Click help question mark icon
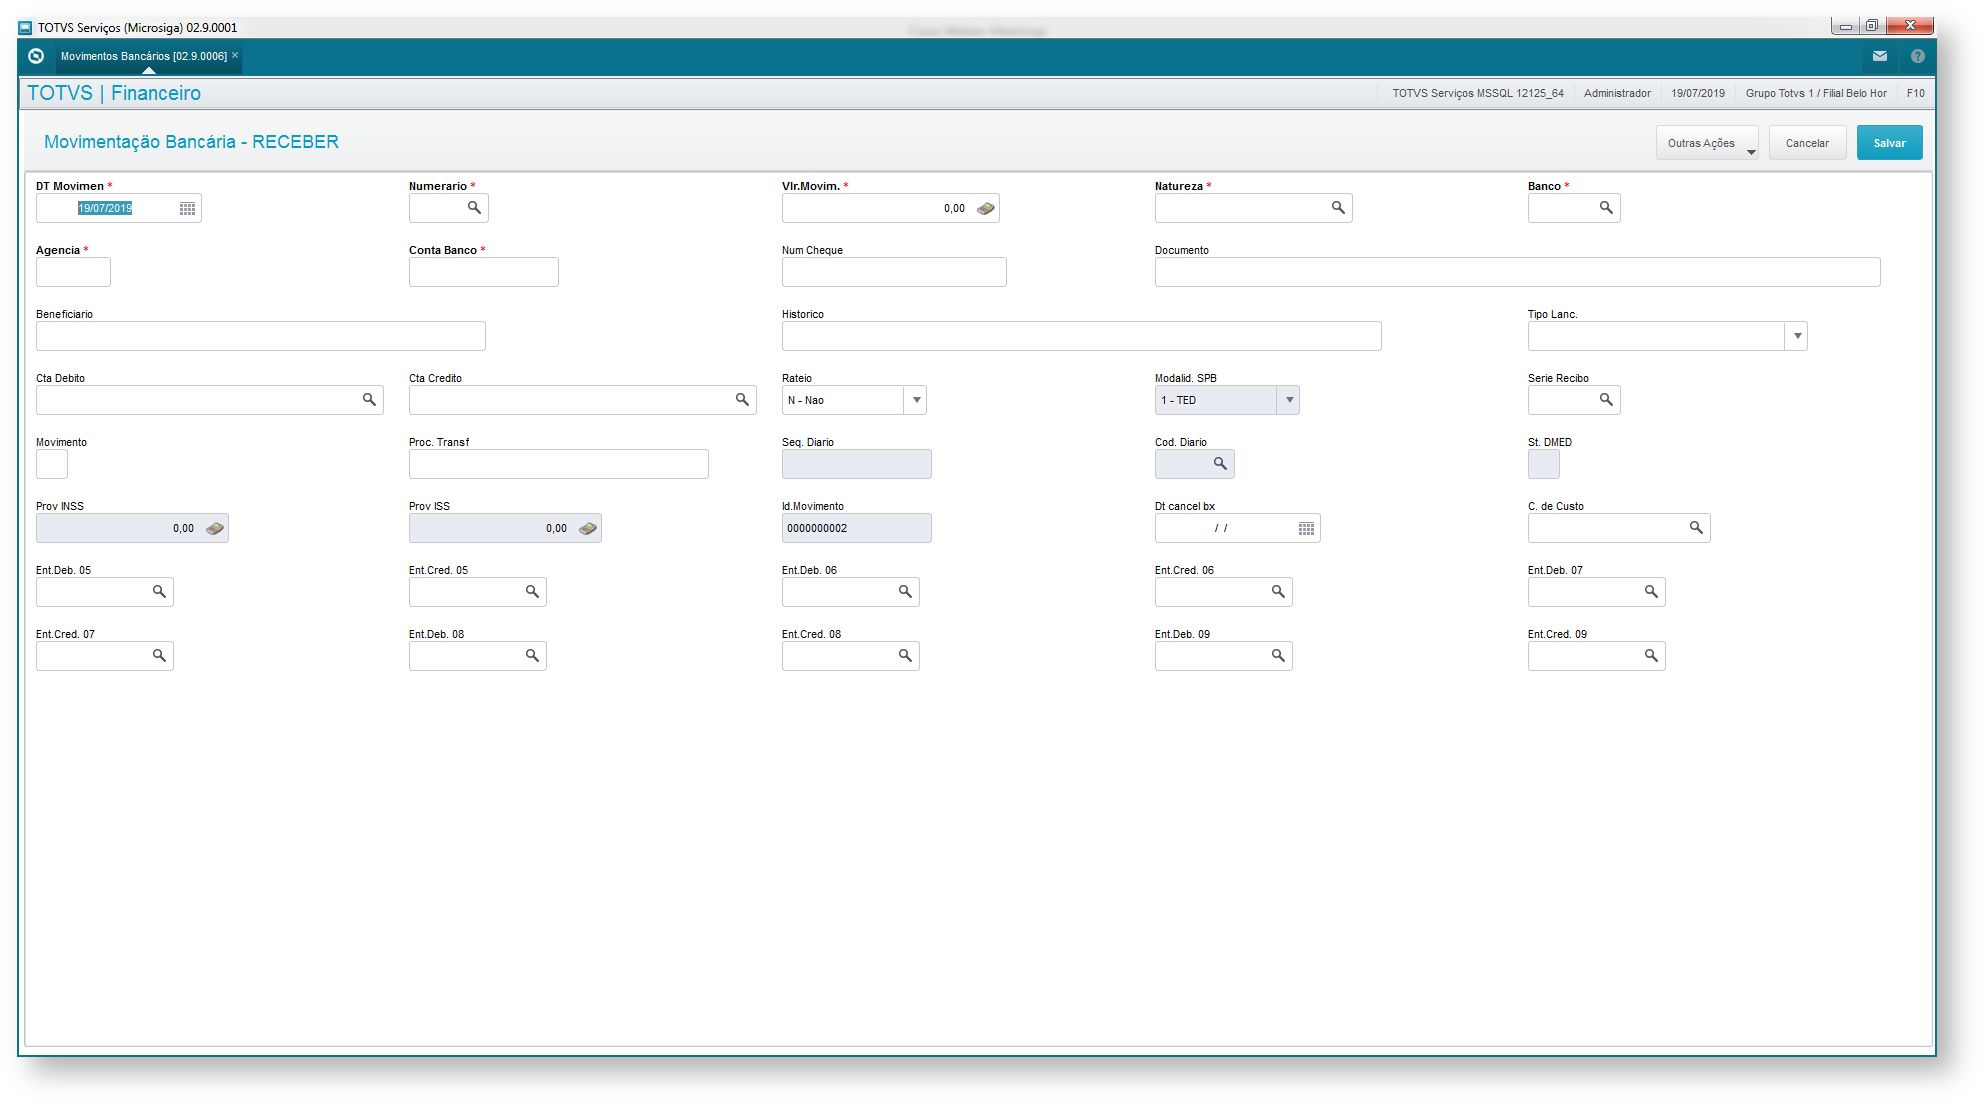The width and height of the screenshot is (1985, 1105). click(1917, 56)
